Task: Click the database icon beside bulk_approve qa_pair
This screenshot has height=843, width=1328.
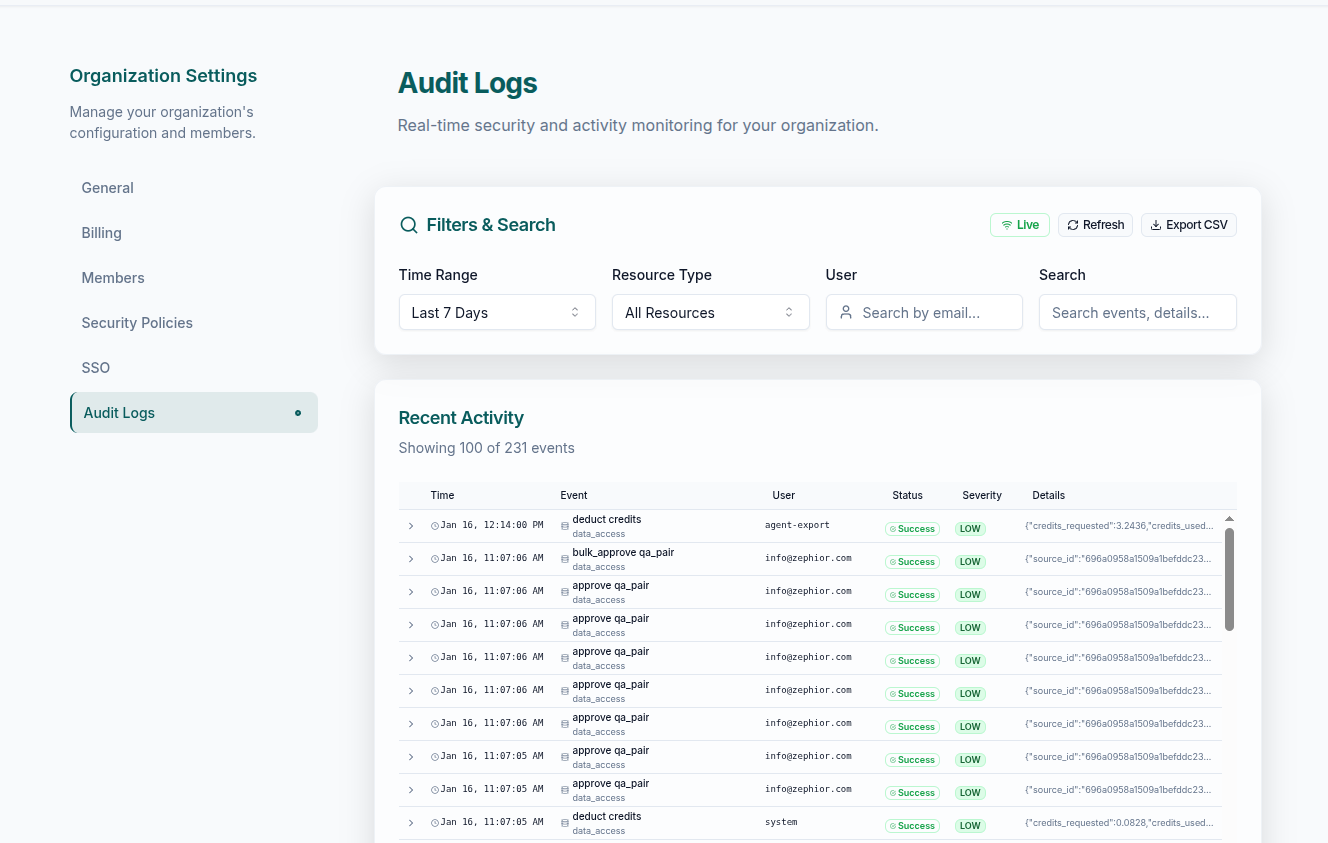Action: click(x=565, y=559)
